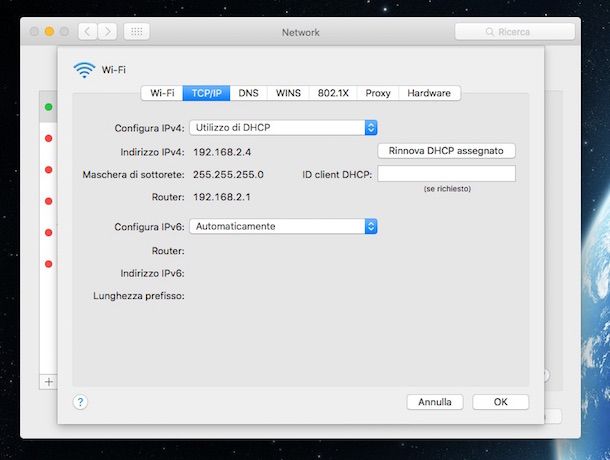Focus the ID client DHCP field
The image size is (610, 460).
pos(447,174)
